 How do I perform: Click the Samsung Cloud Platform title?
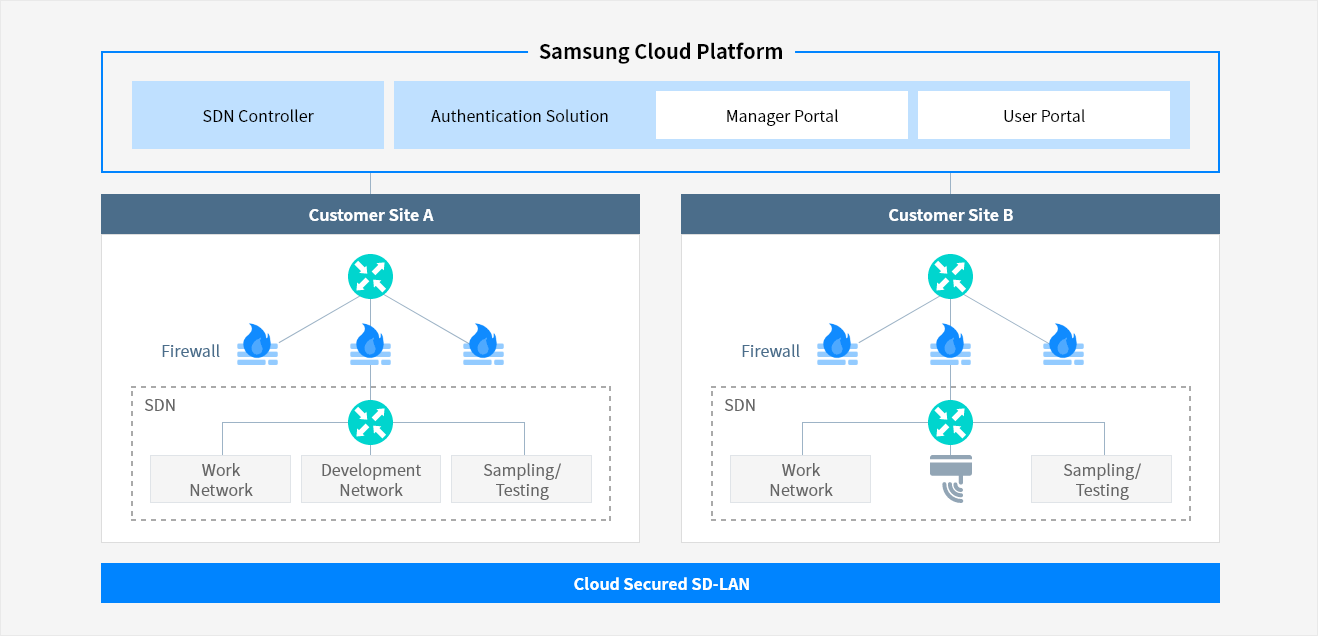pos(661,52)
